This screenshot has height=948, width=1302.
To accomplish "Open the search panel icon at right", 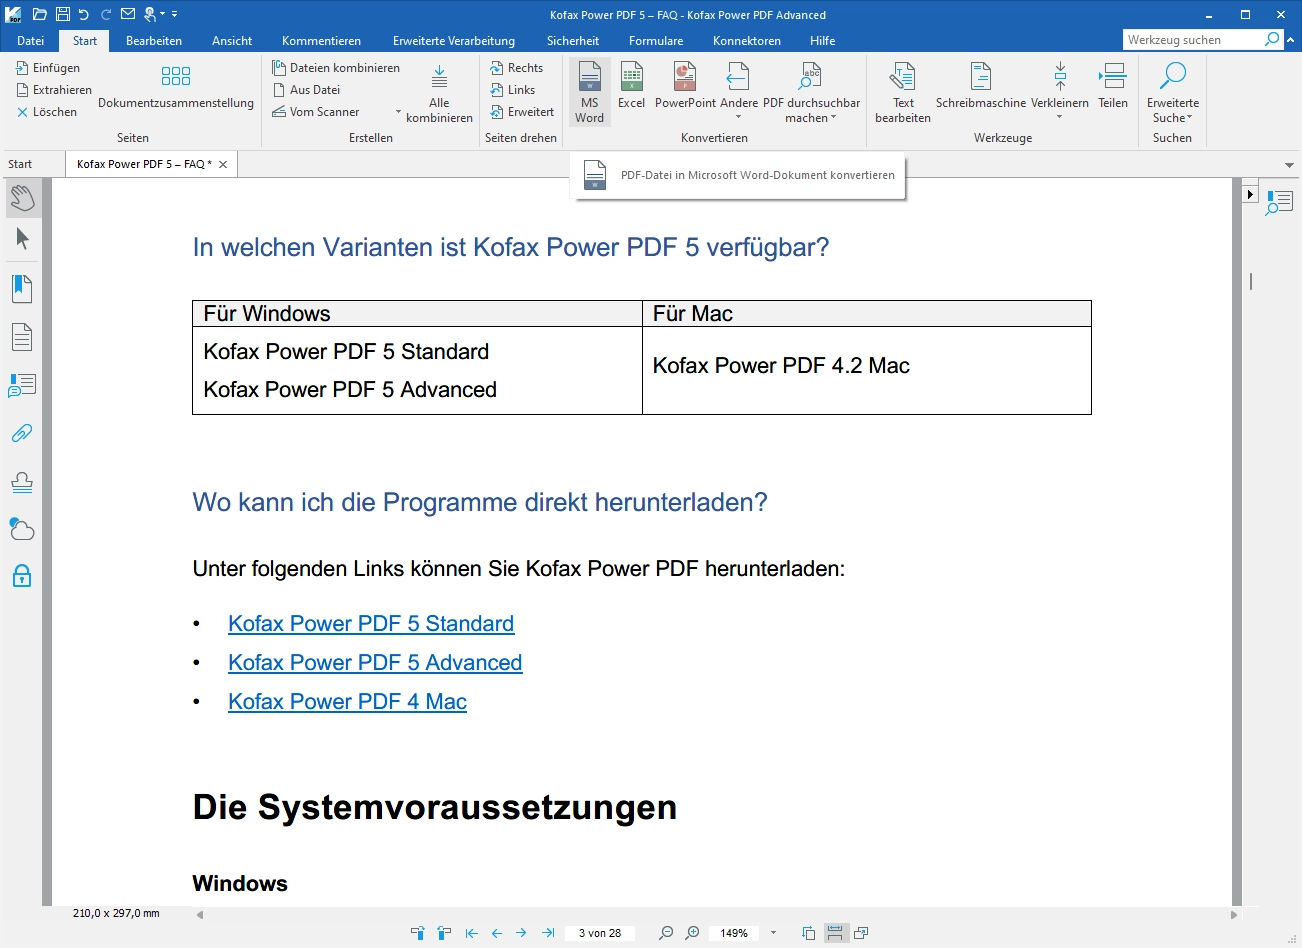I will tap(1280, 203).
